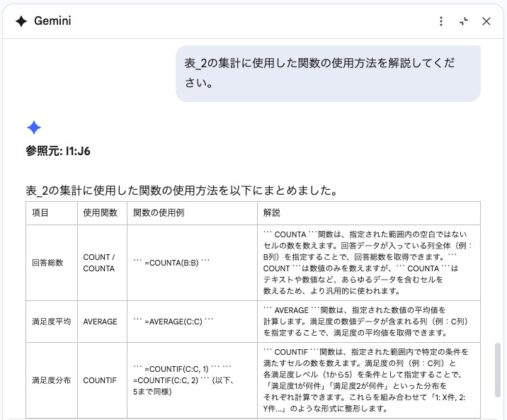Click the 解説 column header
The width and height of the screenshot is (507, 420).
[x=369, y=213]
